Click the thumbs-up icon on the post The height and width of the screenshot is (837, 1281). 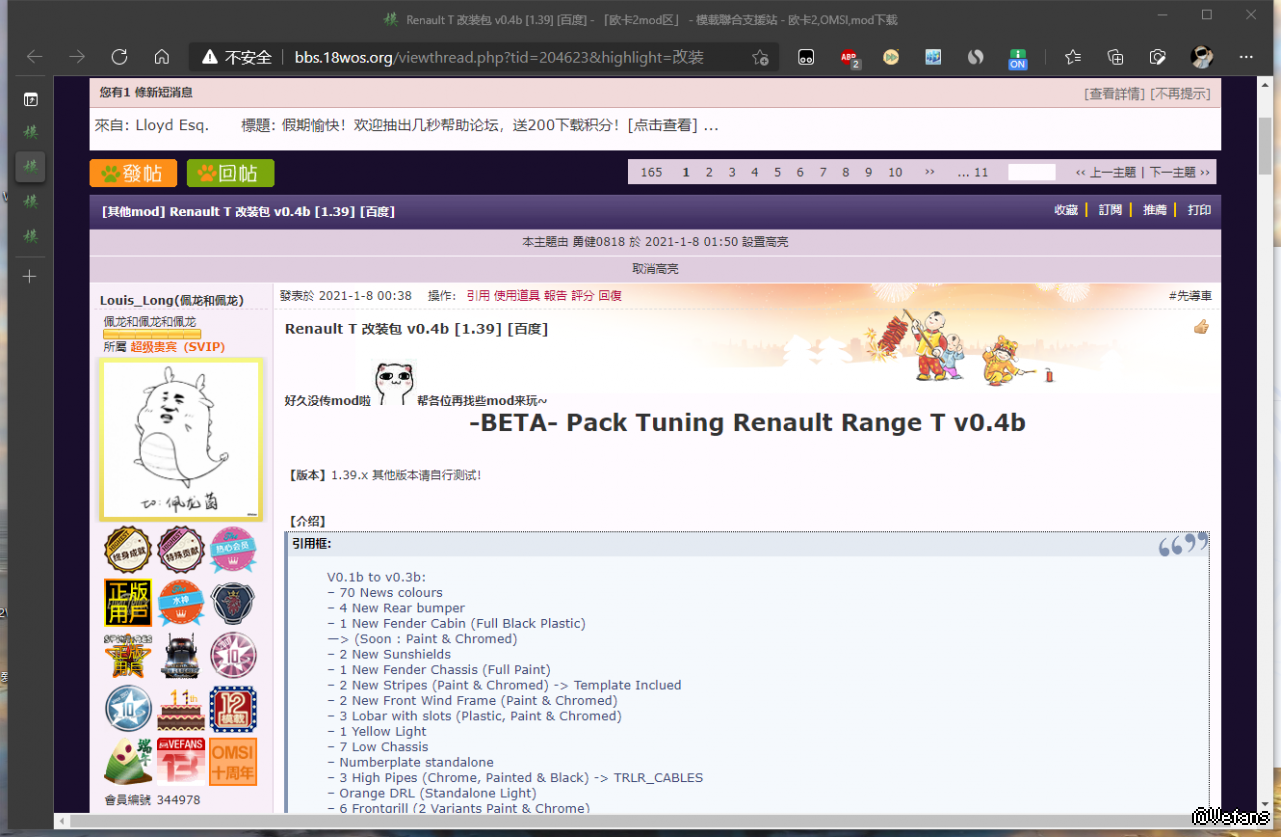(x=1201, y=327)
